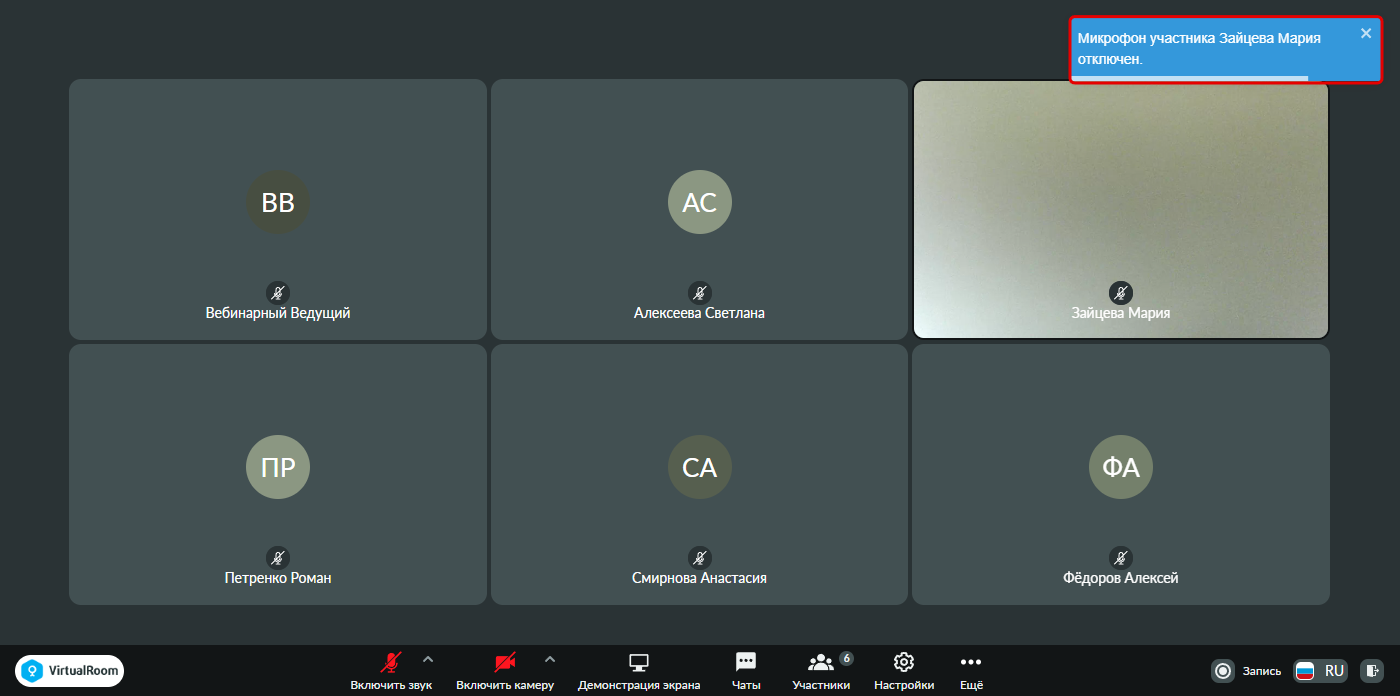This screenshot has width=1400, height=696.
Task: Open the Участники participants list
Action: (x=821, y=670)
